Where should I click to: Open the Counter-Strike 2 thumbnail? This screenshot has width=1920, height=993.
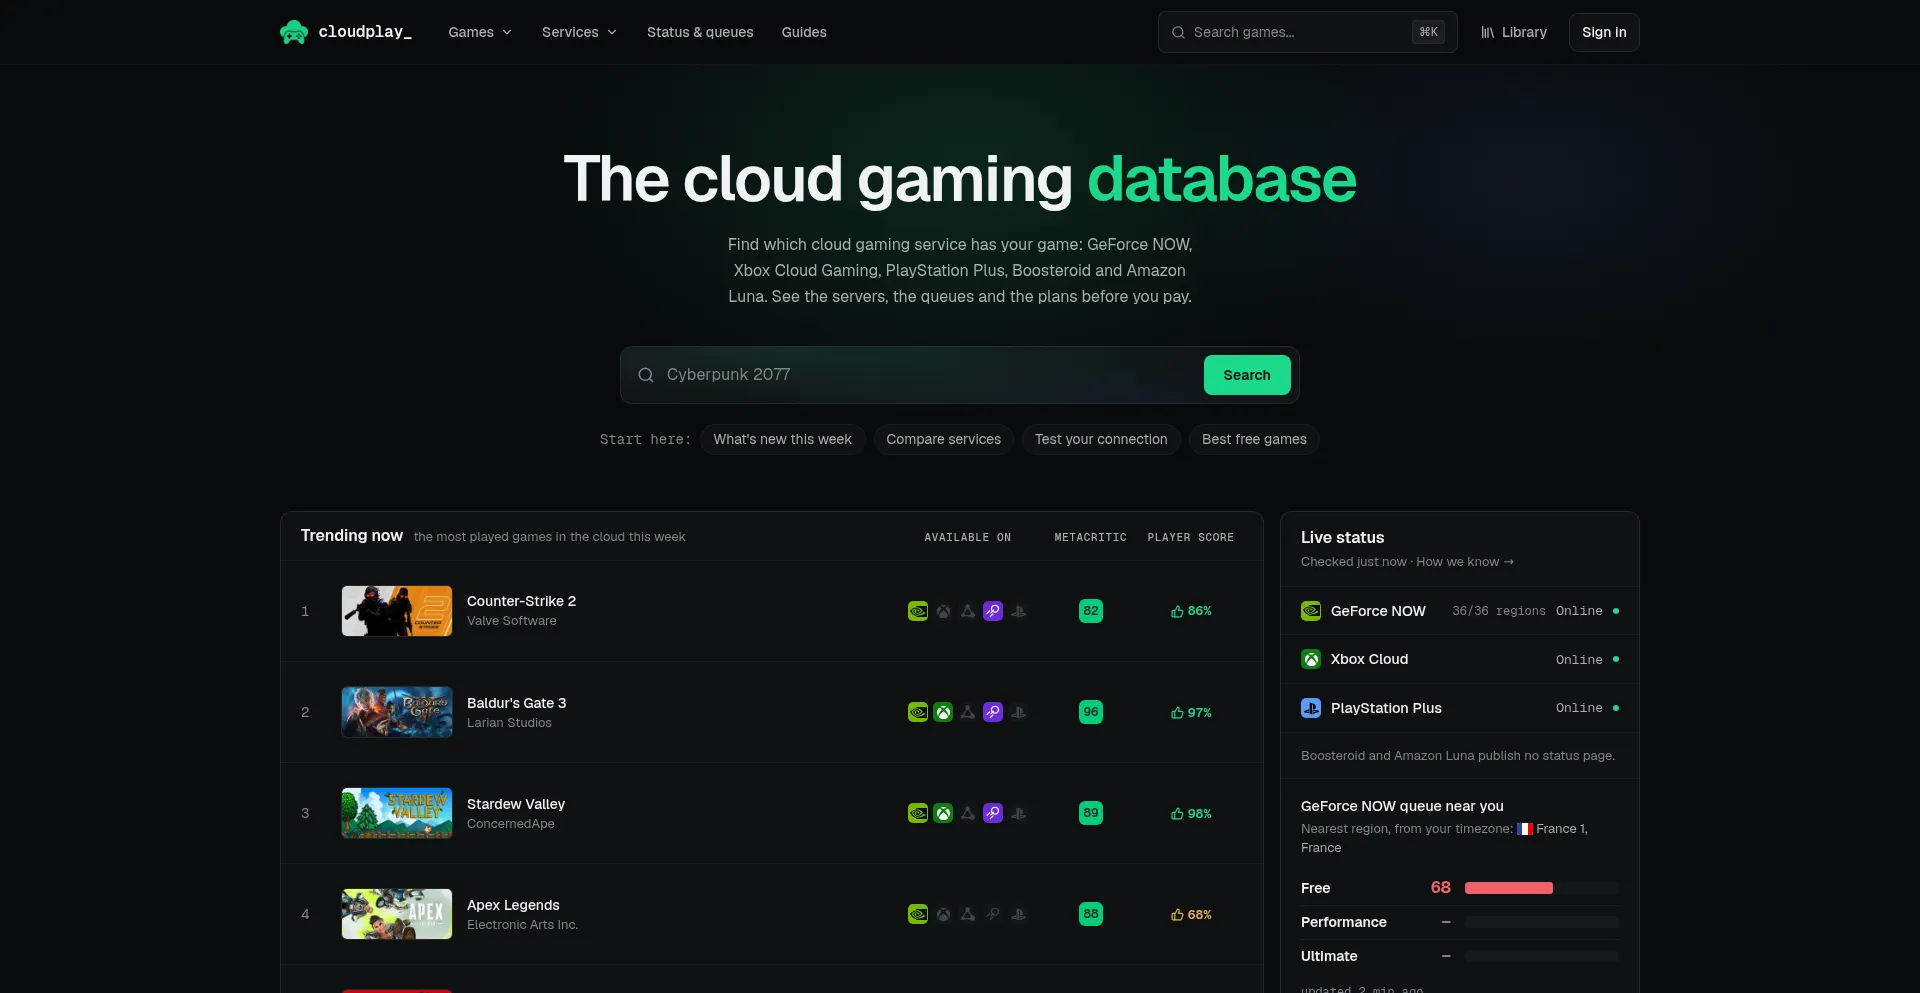pyautogui.click(x=397, y=611)
